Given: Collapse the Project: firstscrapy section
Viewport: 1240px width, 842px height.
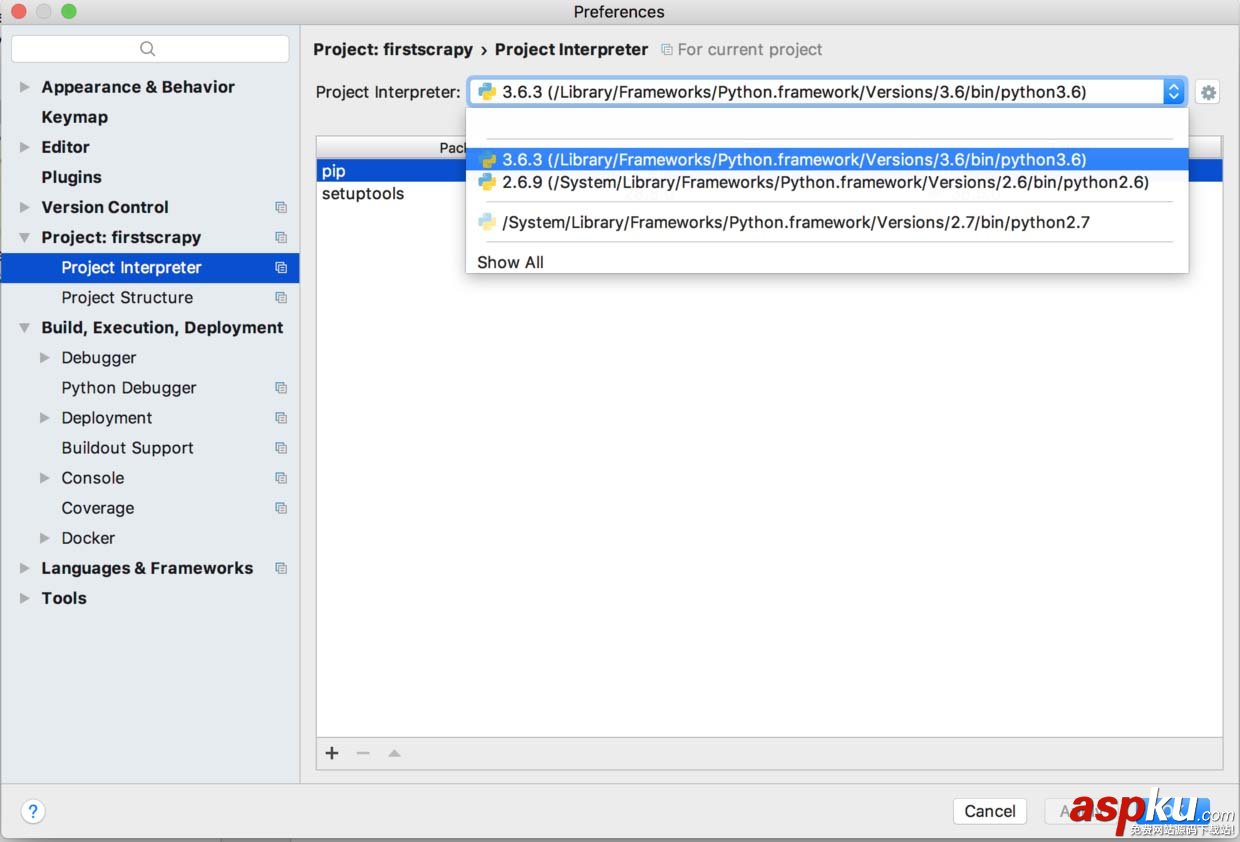Looking at the screenshot, I should [x=25, y=237].
